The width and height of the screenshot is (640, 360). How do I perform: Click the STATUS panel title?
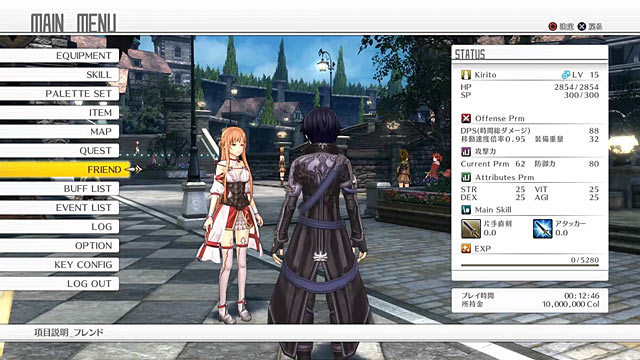(x=470, y=54)
